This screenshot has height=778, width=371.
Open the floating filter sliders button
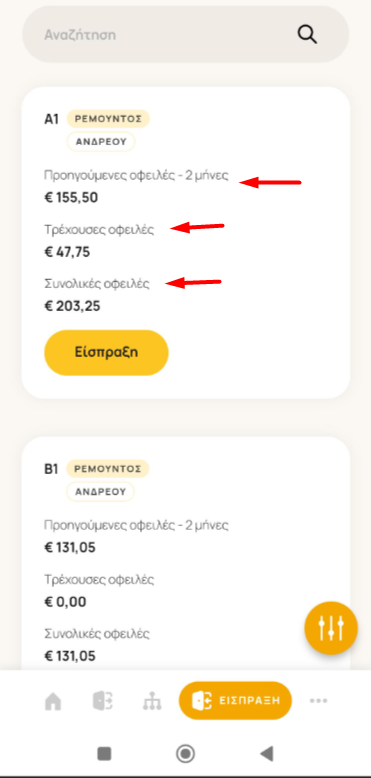pos(331,628)
